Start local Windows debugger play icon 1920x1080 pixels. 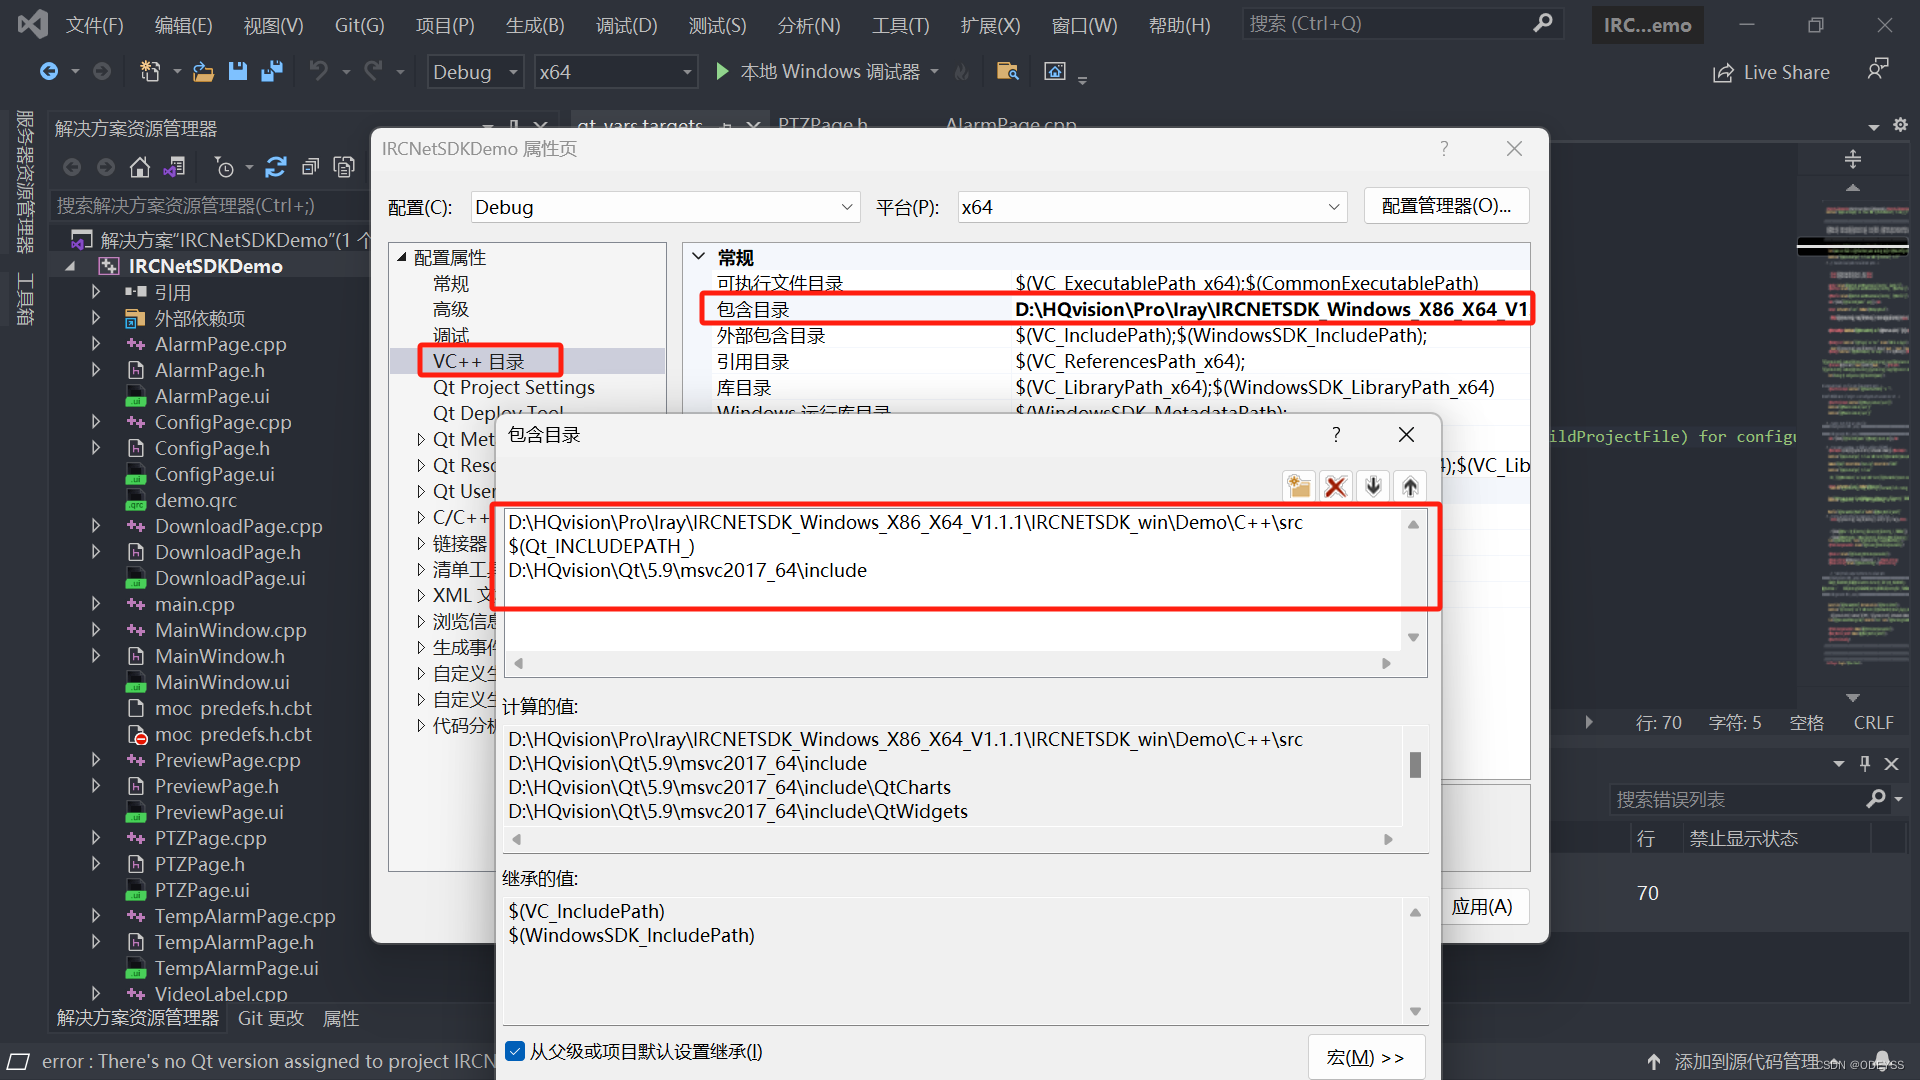pyautogui.click(x=722, y=71)
